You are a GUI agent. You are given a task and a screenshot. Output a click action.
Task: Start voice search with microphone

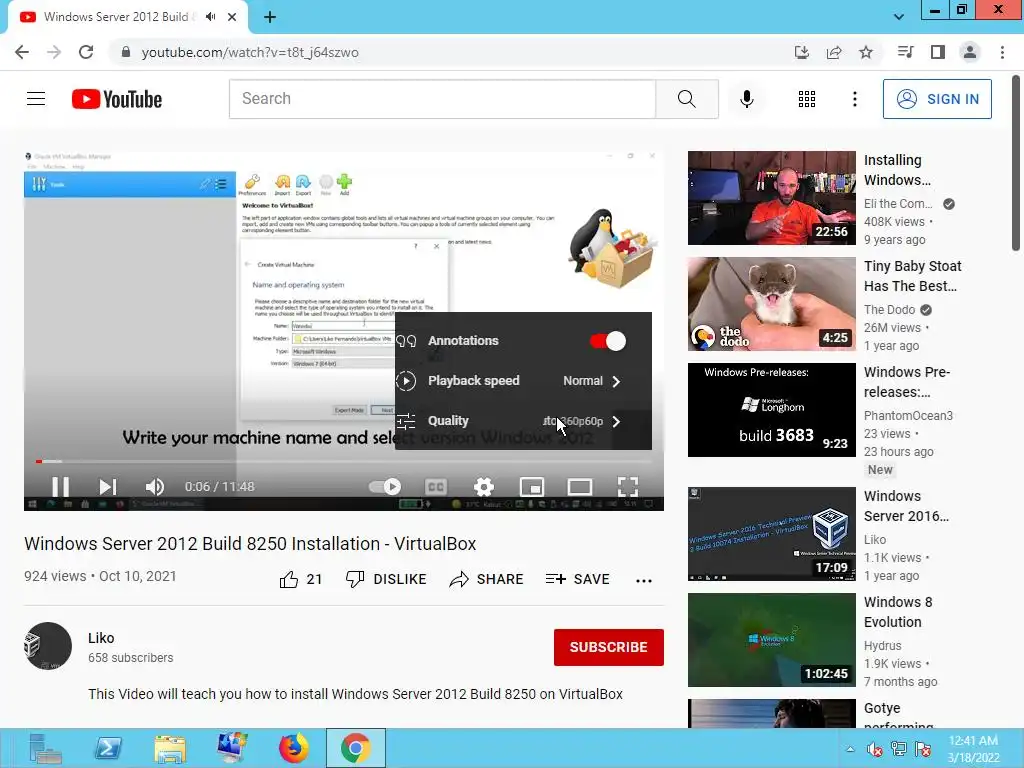(x=746, y=99)
